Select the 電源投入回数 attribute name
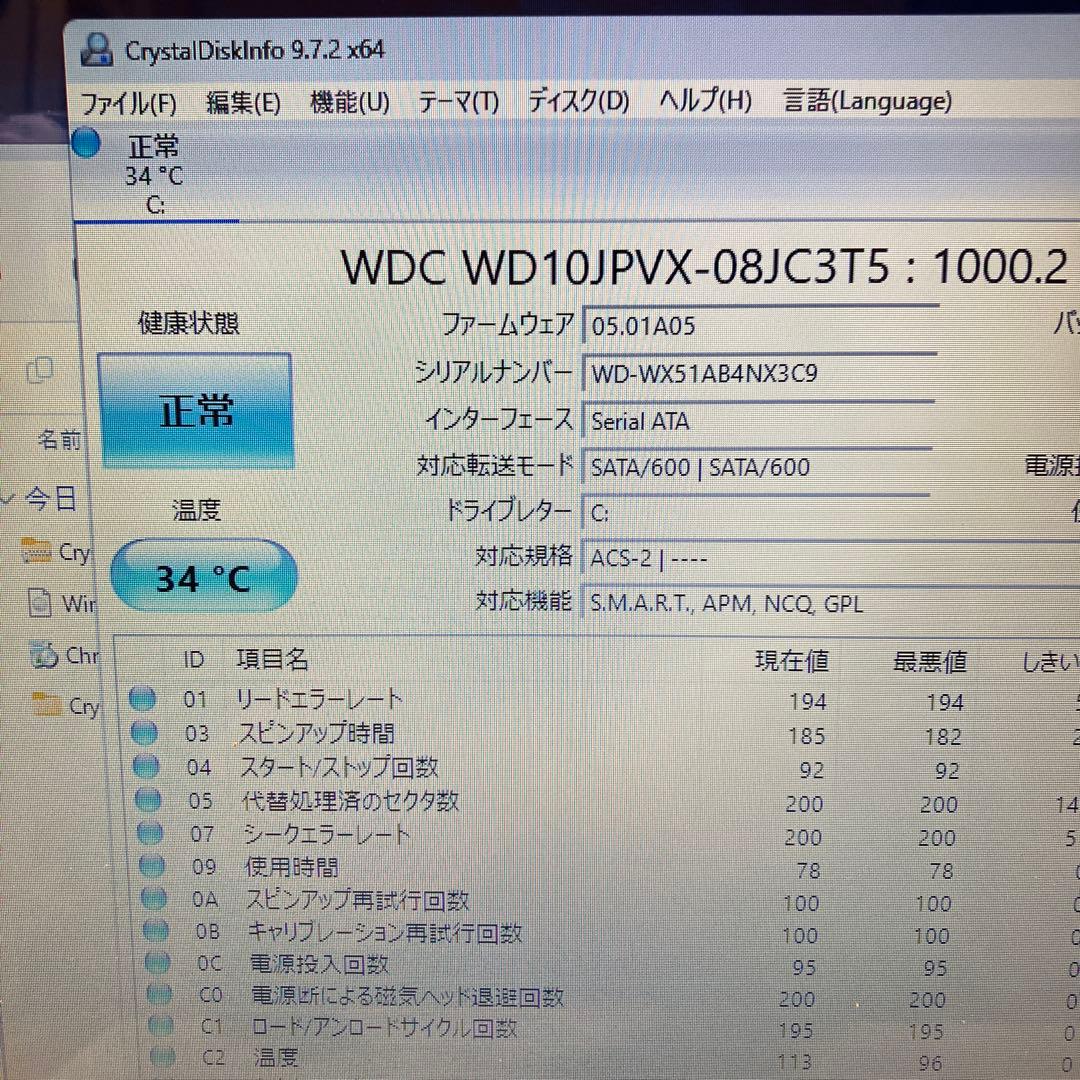Image resolution: width=1080 pixels, height=1080 pixels. [320, 964]
